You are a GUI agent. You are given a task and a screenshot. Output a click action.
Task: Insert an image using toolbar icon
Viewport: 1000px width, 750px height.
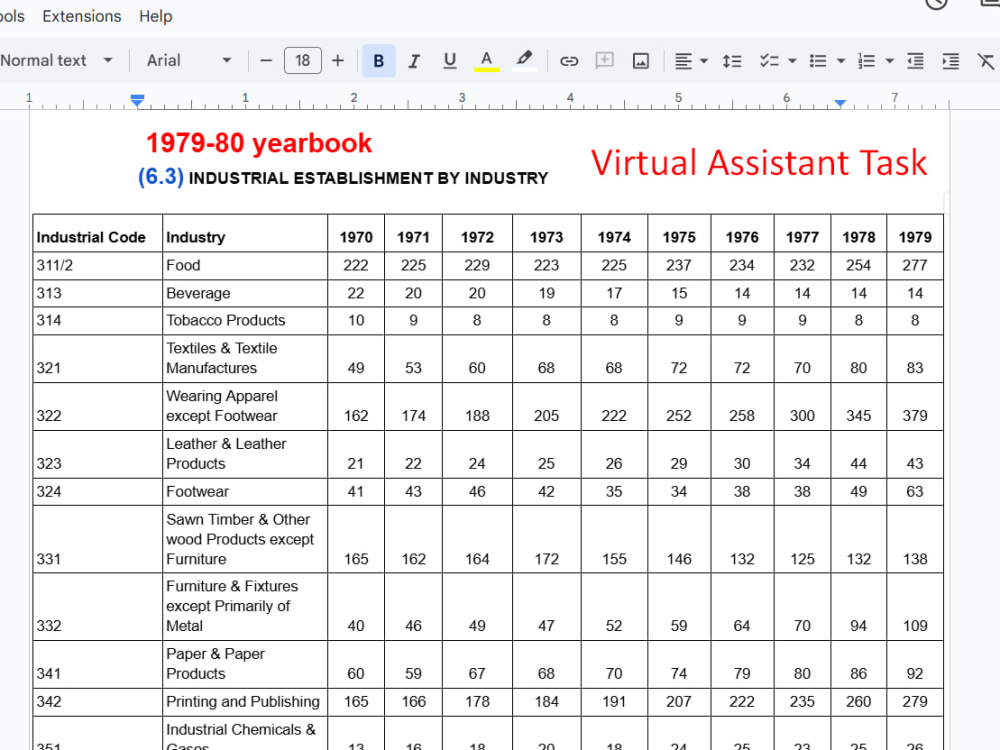point(641,61)
